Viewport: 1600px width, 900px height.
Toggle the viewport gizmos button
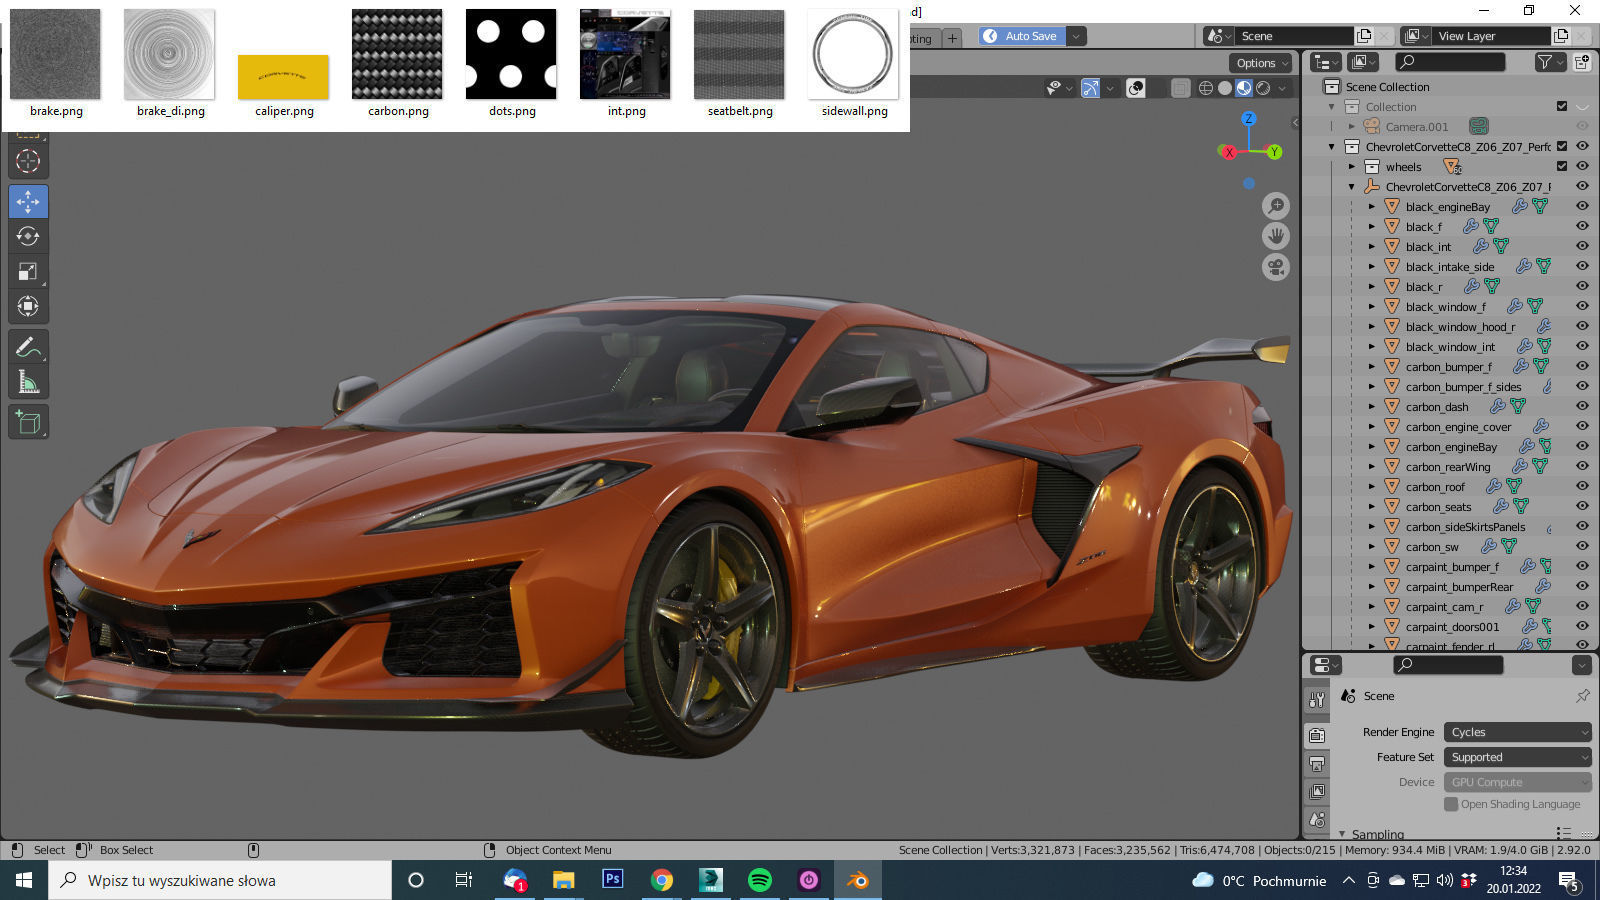tap(1090, 88)
